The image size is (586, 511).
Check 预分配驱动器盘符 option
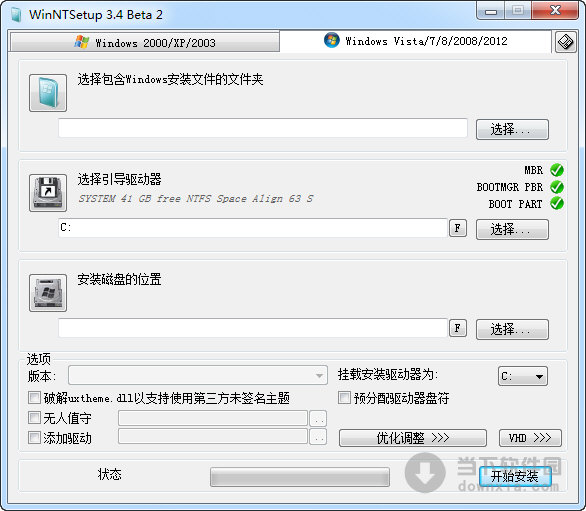click(x=344, y=398)
